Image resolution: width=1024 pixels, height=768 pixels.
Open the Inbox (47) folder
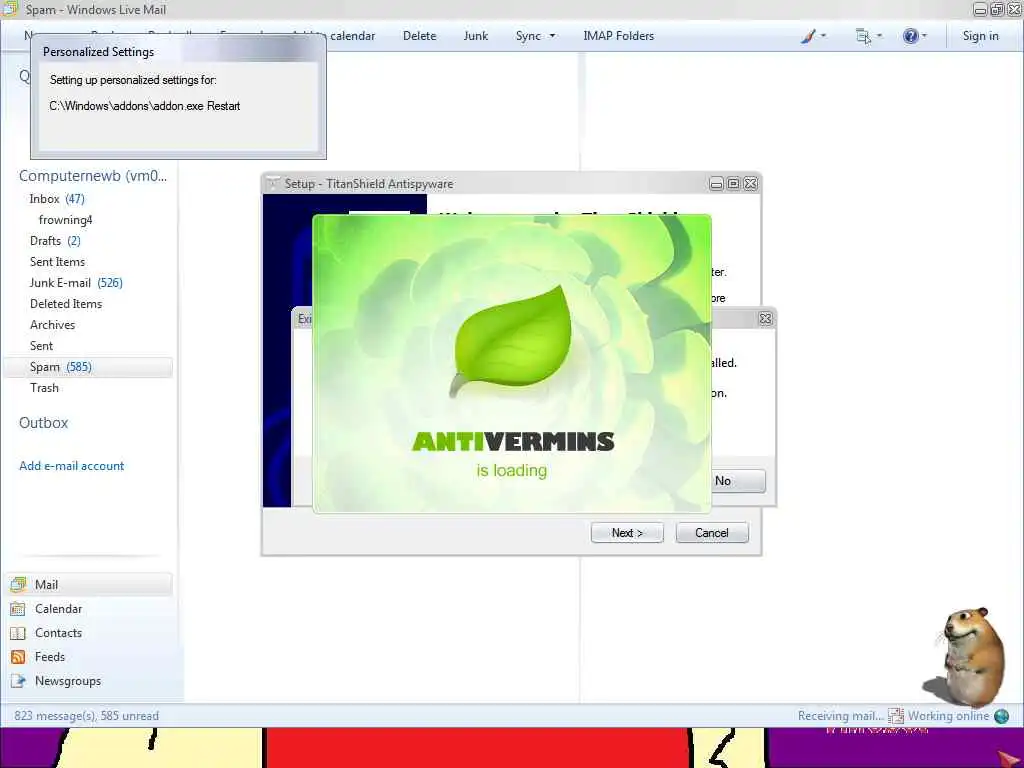click(x=57, y=199)
